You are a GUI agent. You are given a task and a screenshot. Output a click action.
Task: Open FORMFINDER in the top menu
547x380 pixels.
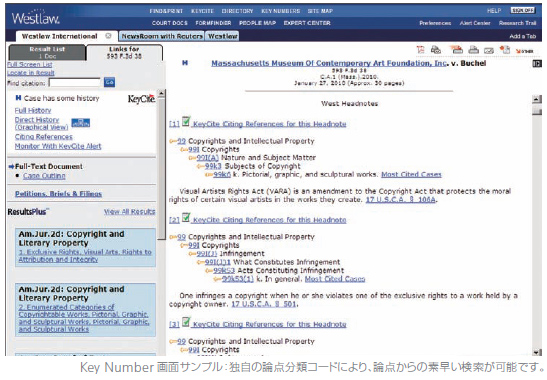[x=213, y=23]
